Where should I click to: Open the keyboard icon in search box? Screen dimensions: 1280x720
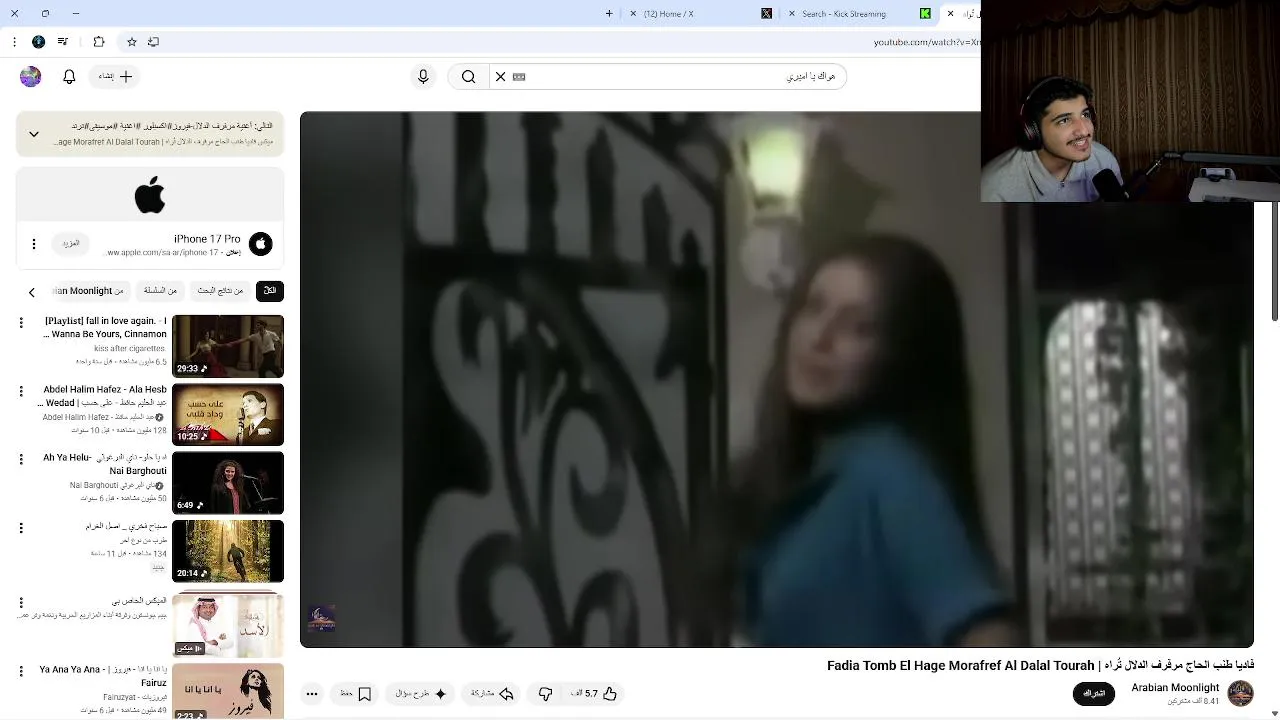[x=519, y=77]
